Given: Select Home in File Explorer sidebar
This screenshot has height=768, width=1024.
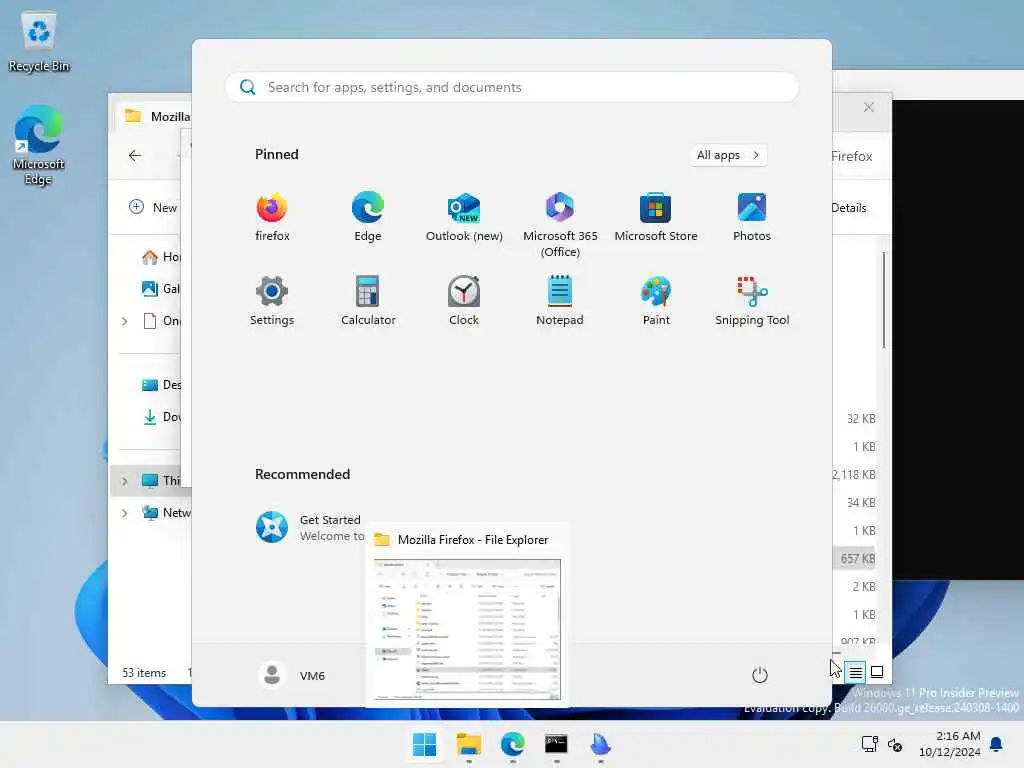Looking at the screenshot, I should point(161,257).
